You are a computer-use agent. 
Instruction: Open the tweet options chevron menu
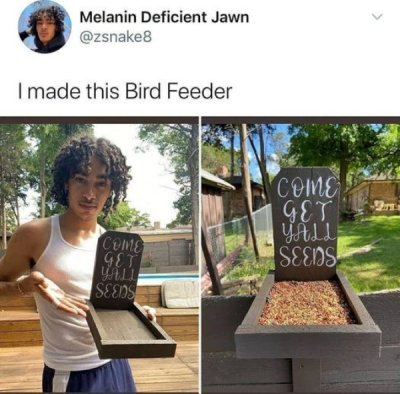[376, 17]
